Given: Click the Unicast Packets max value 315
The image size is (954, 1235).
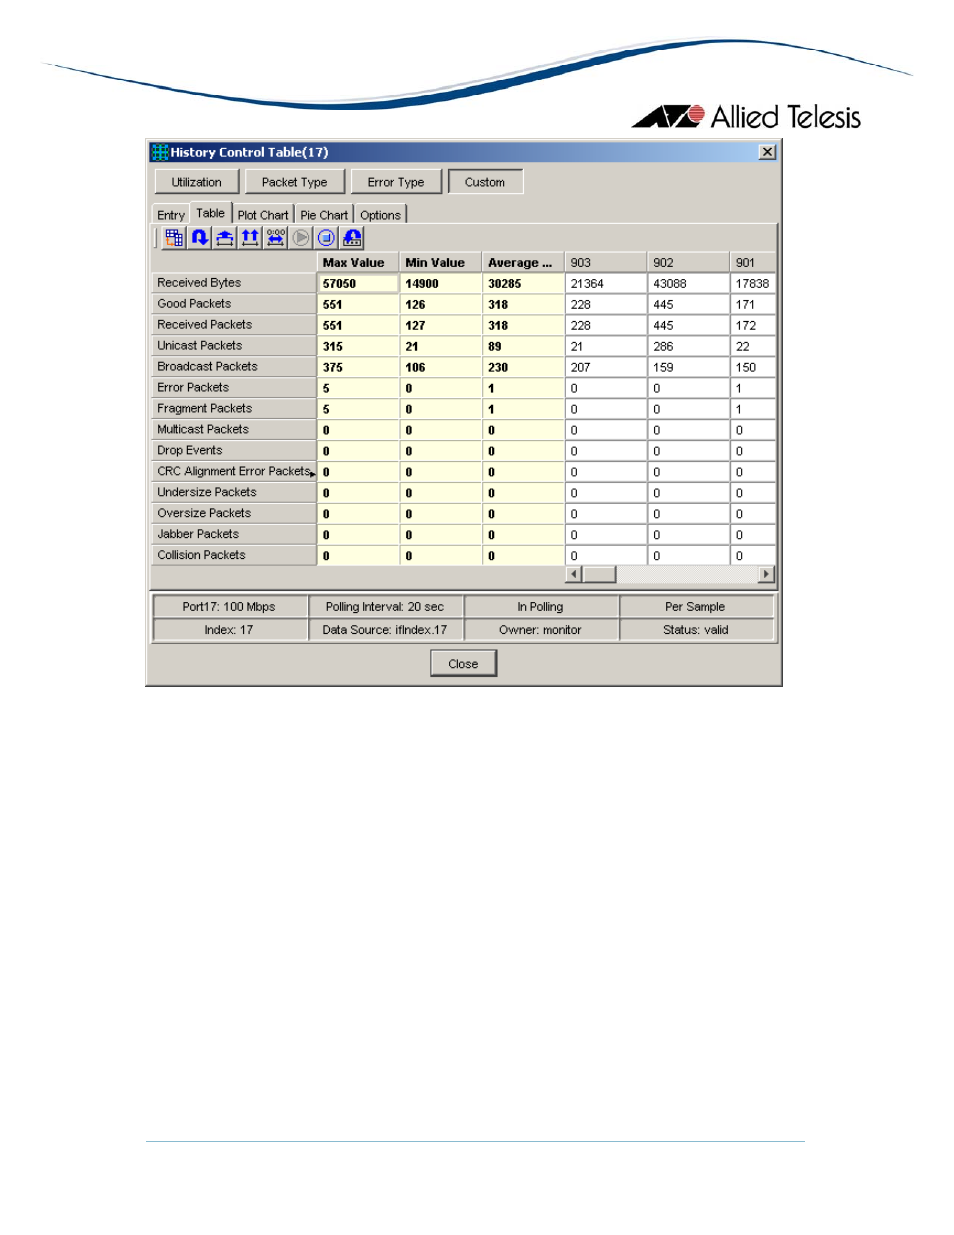Looking at the screenshot, I should point(358,347).
